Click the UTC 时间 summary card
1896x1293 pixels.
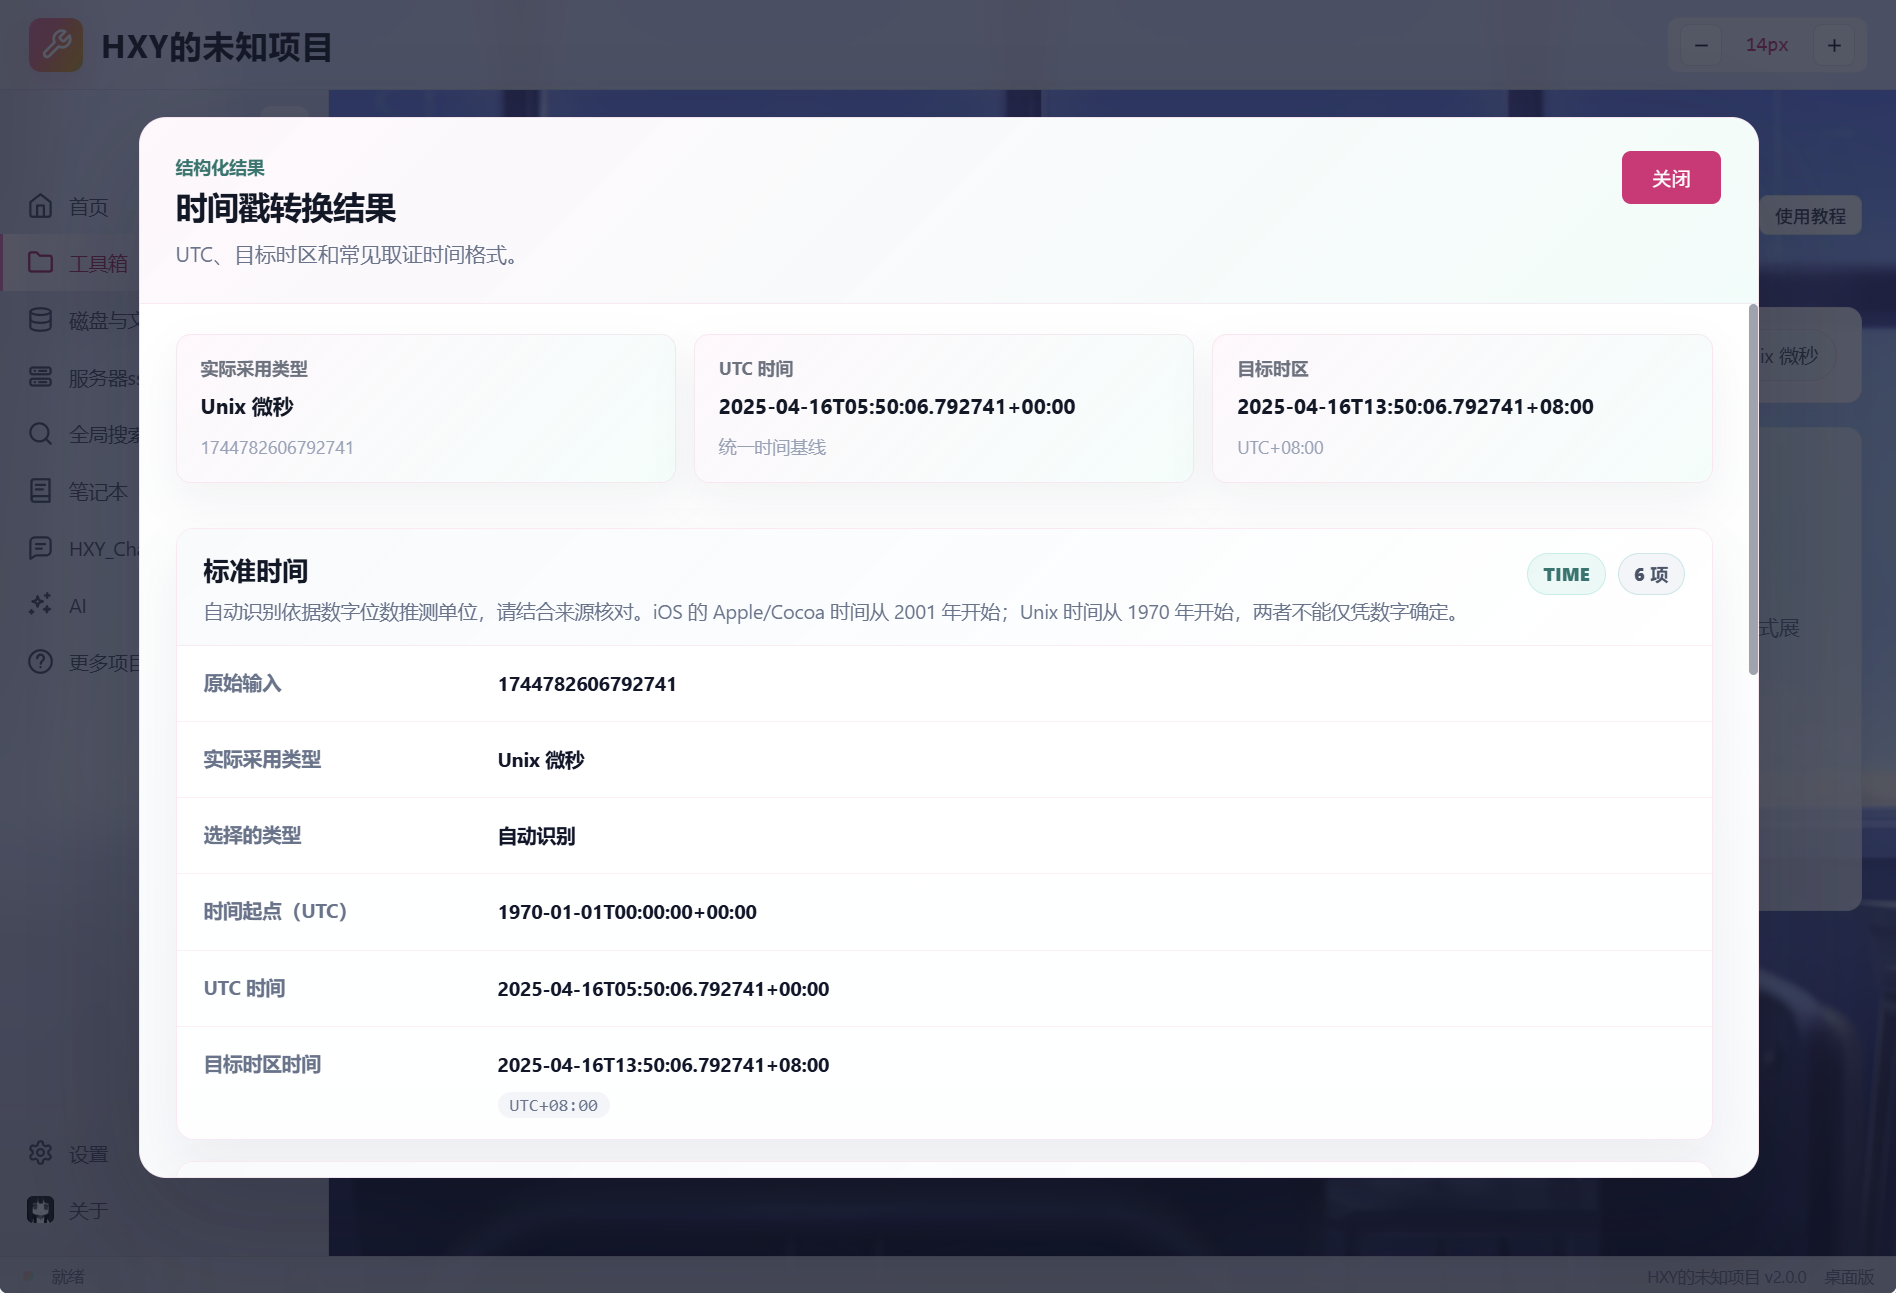click(x=944, y=408)
